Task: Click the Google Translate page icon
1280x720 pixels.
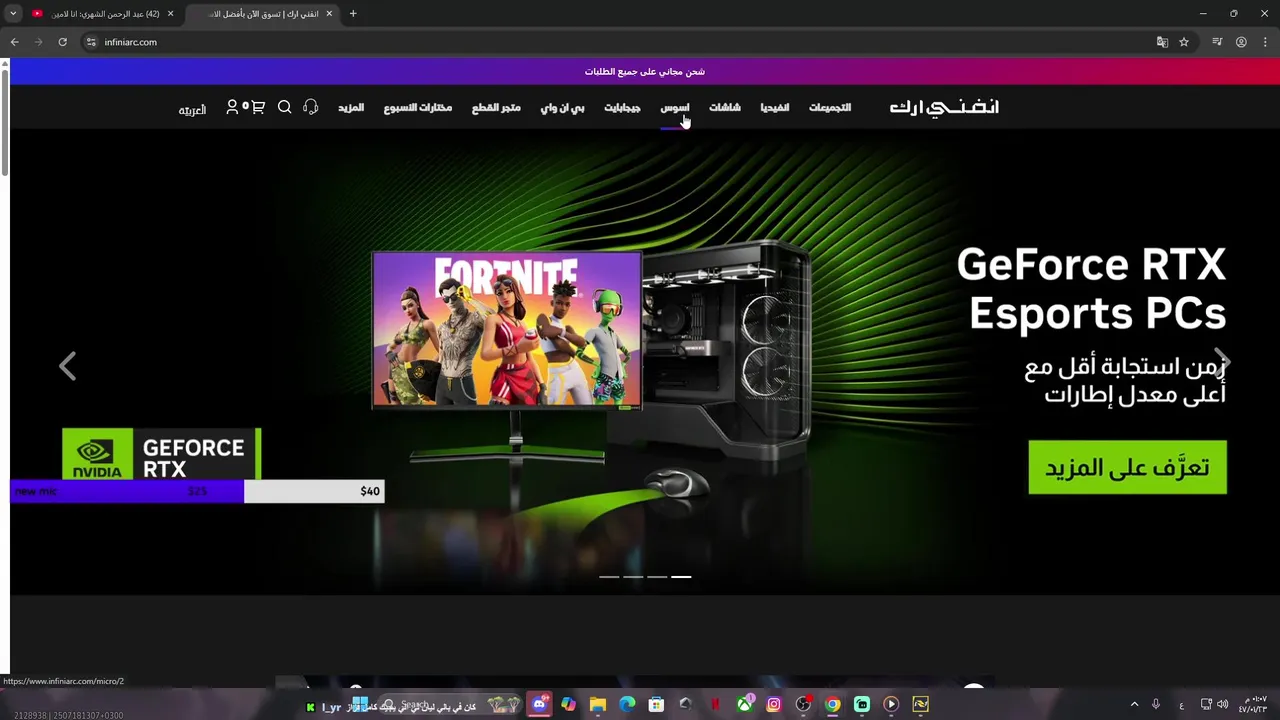Action: pyautogui.click(x=1162, y=42)
